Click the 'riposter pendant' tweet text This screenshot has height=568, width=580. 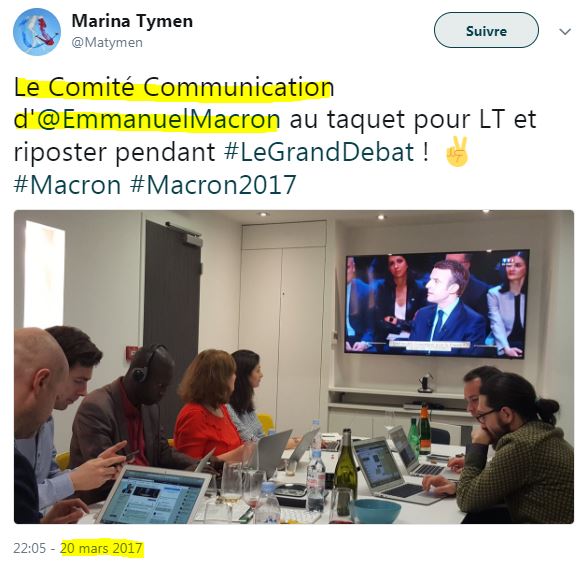(x=114, y=152)
